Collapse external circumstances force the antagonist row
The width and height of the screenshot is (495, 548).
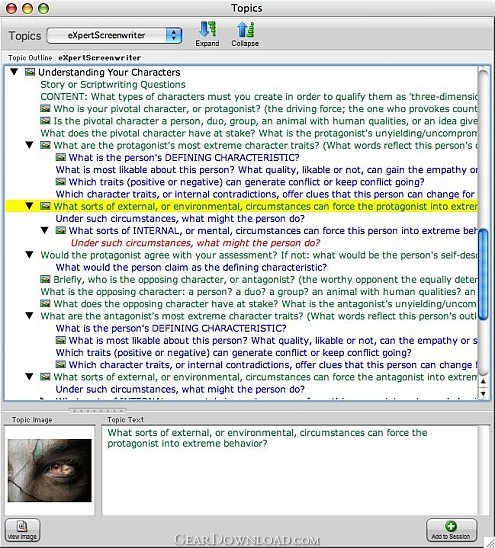point(30,377)
